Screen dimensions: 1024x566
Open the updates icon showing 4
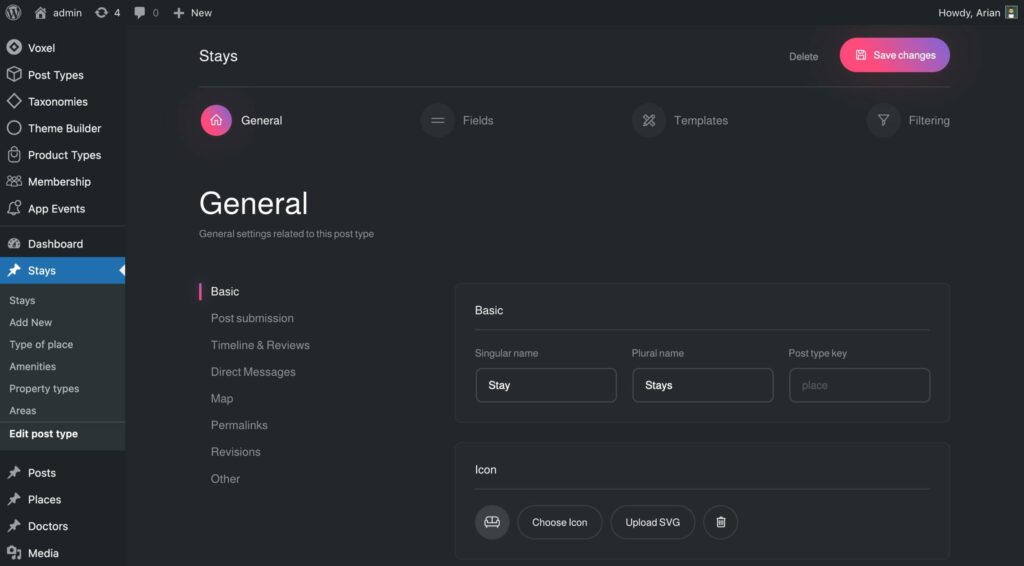102,13
